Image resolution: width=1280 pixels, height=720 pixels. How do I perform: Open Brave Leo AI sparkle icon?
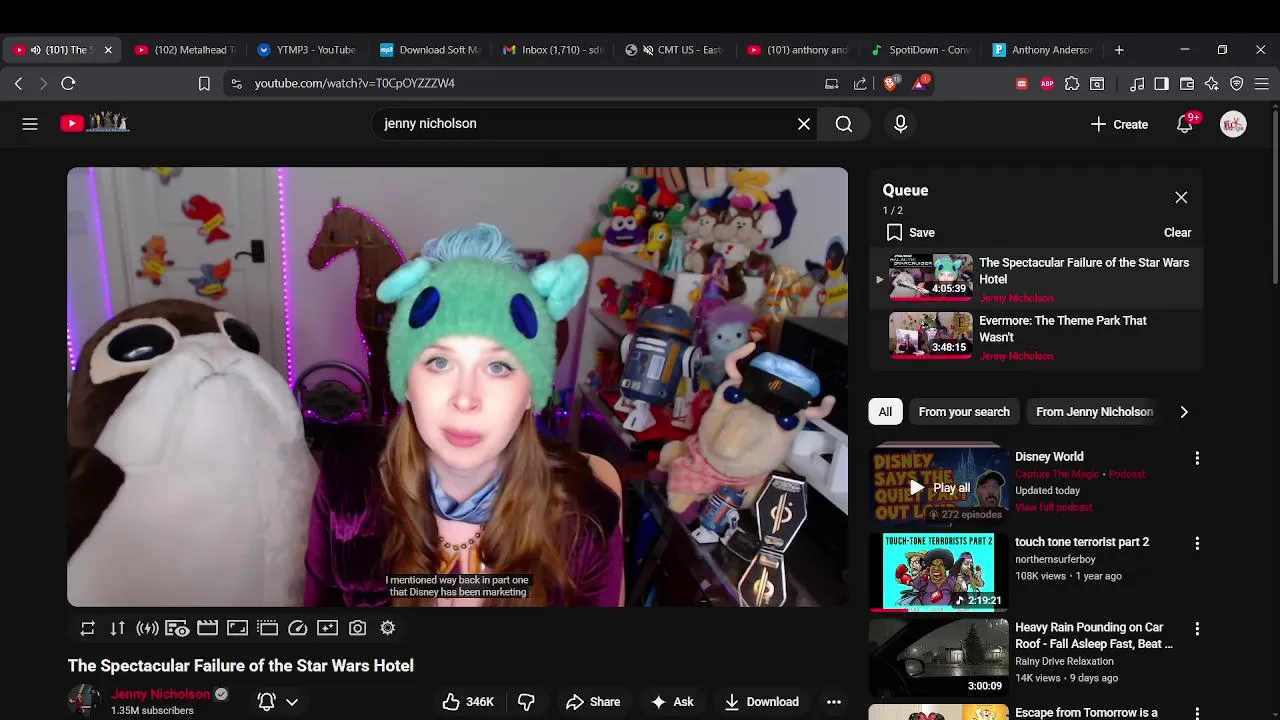[x=1212, y=84]
